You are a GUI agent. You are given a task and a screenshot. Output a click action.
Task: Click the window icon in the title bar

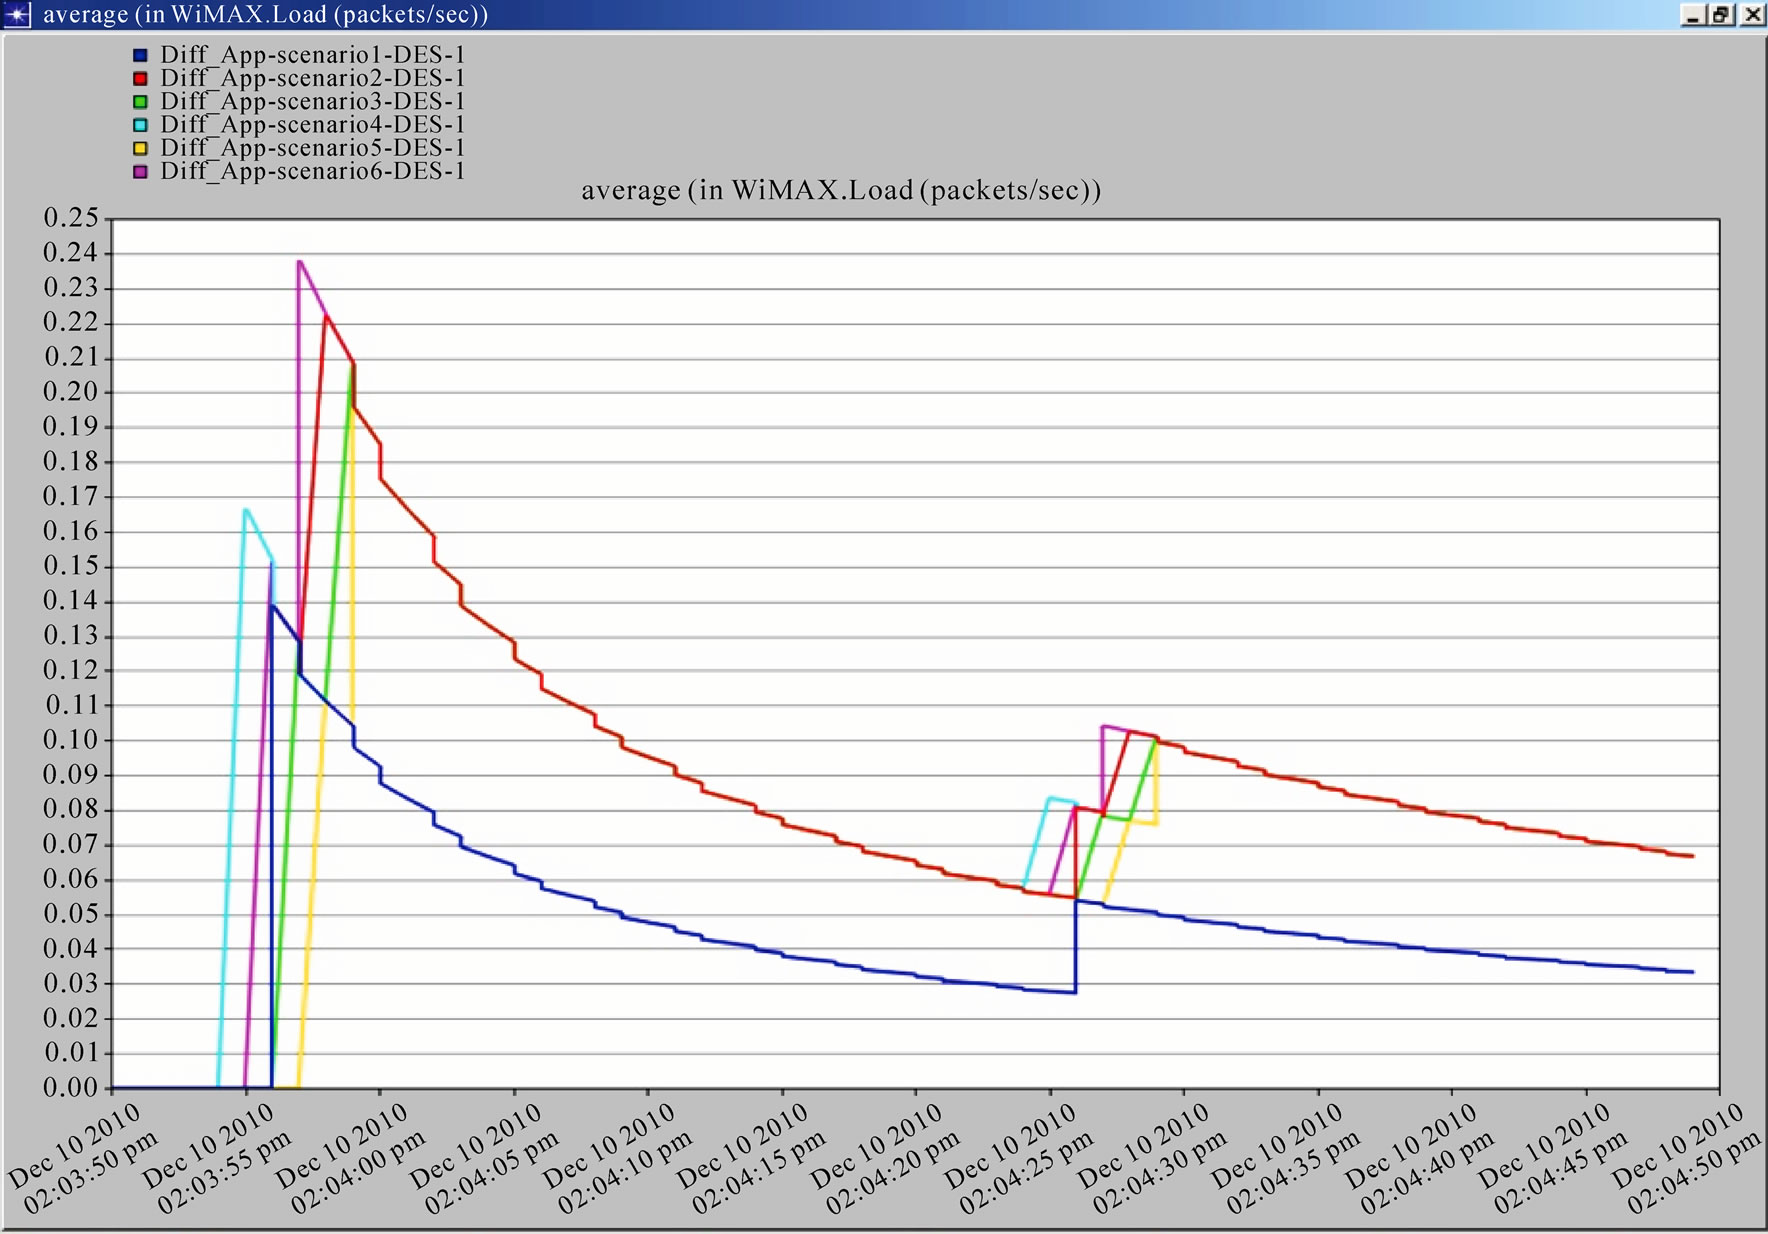[18, 15]
